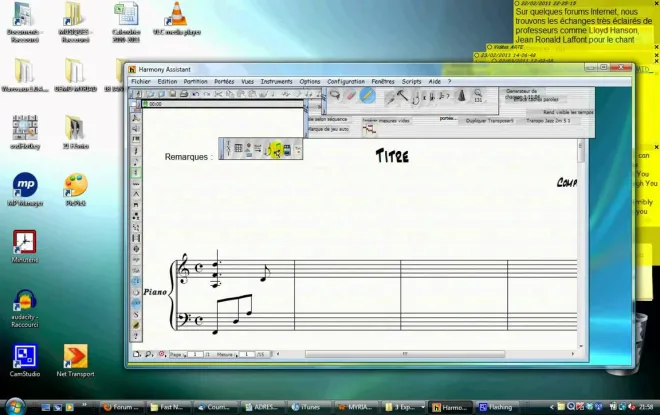Click the save disk icon in toolbar
The image size is (660, 415).
173,94
